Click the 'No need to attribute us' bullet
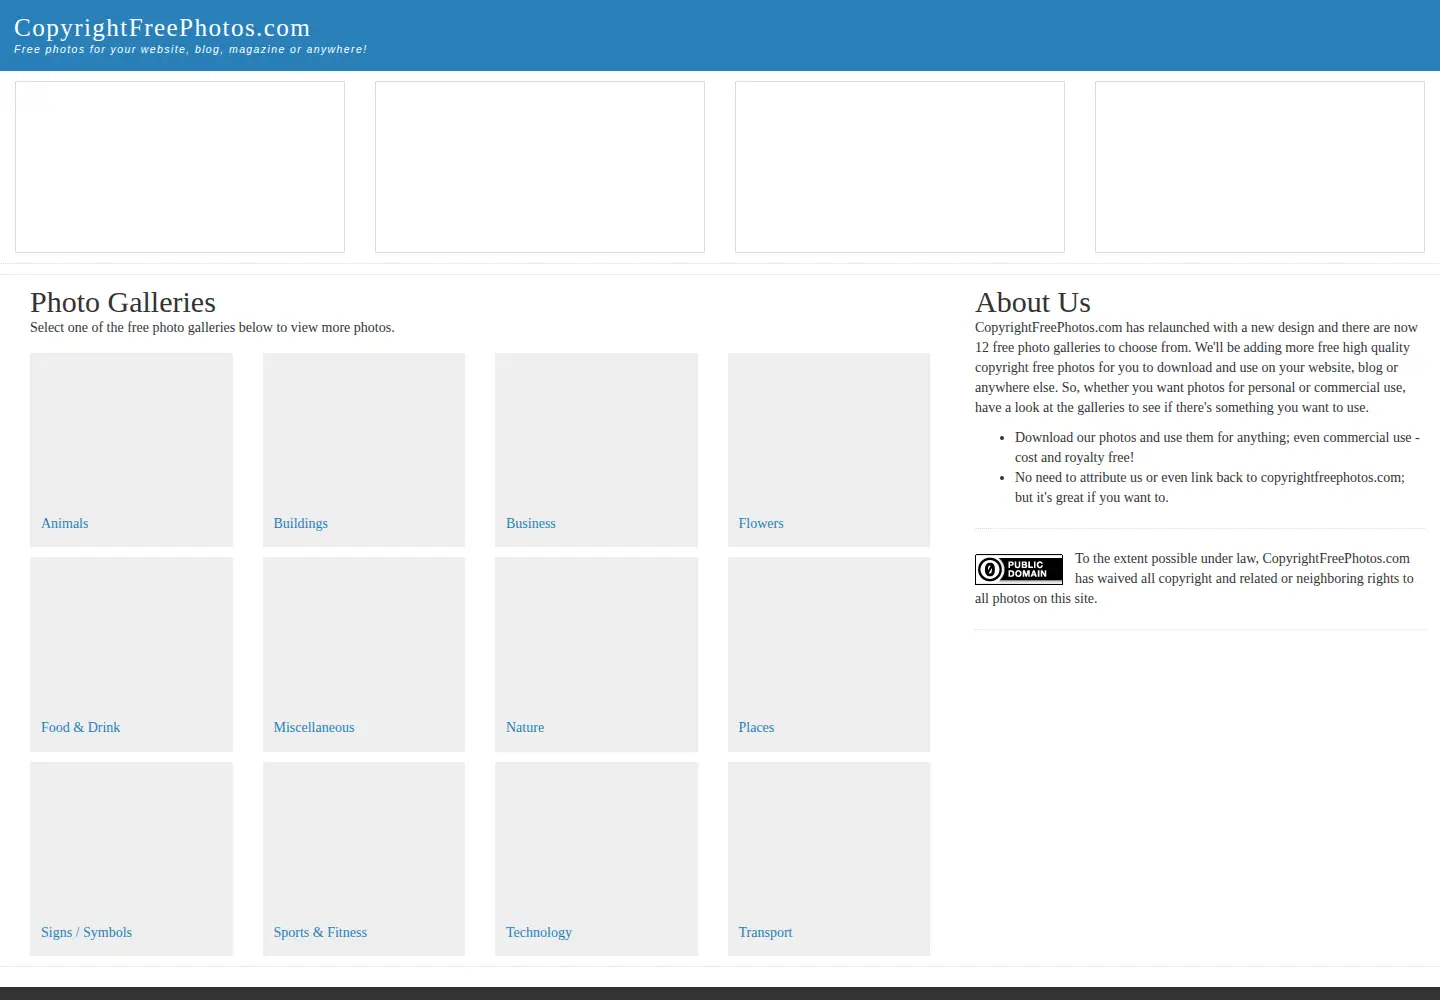The width and height of the screenshot is (1440, 1000). (x=1210, y=487)
